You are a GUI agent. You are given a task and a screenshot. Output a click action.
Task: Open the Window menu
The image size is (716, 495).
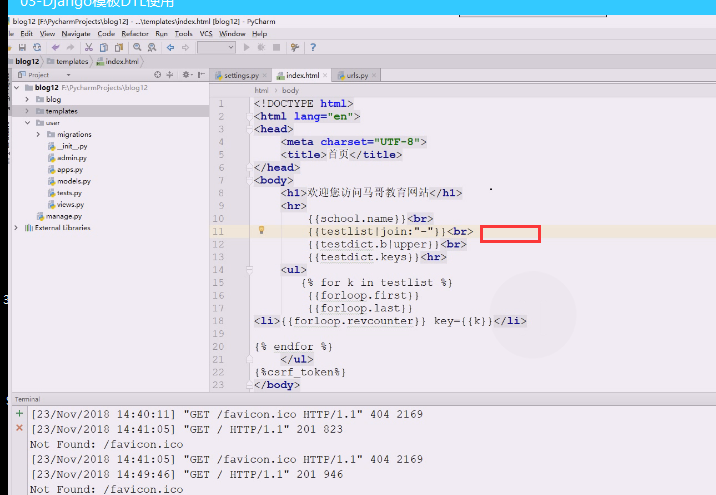[232, 34]
